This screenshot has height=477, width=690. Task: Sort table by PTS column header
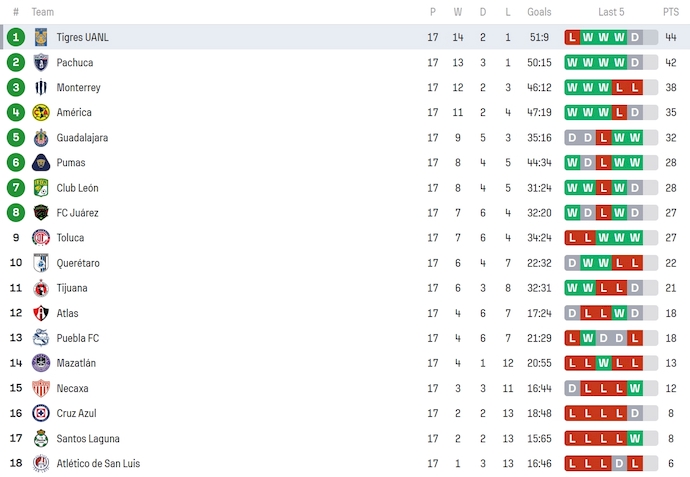point(670,12)
